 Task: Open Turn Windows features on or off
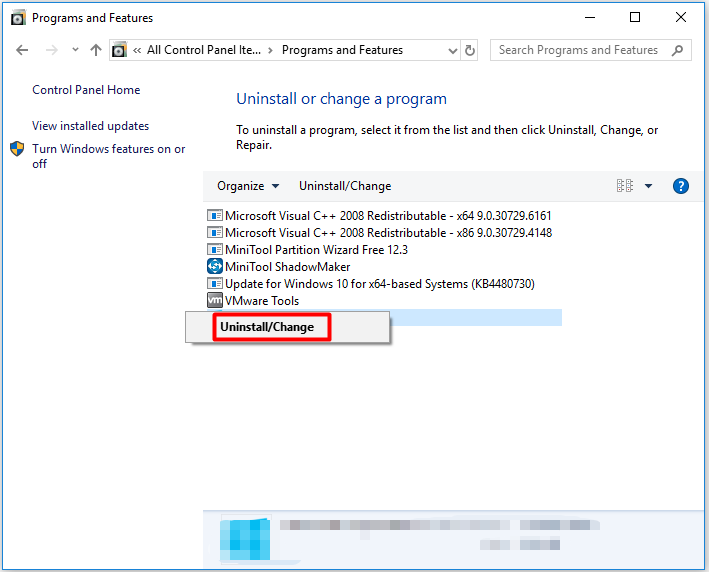[x=109, y=156]
